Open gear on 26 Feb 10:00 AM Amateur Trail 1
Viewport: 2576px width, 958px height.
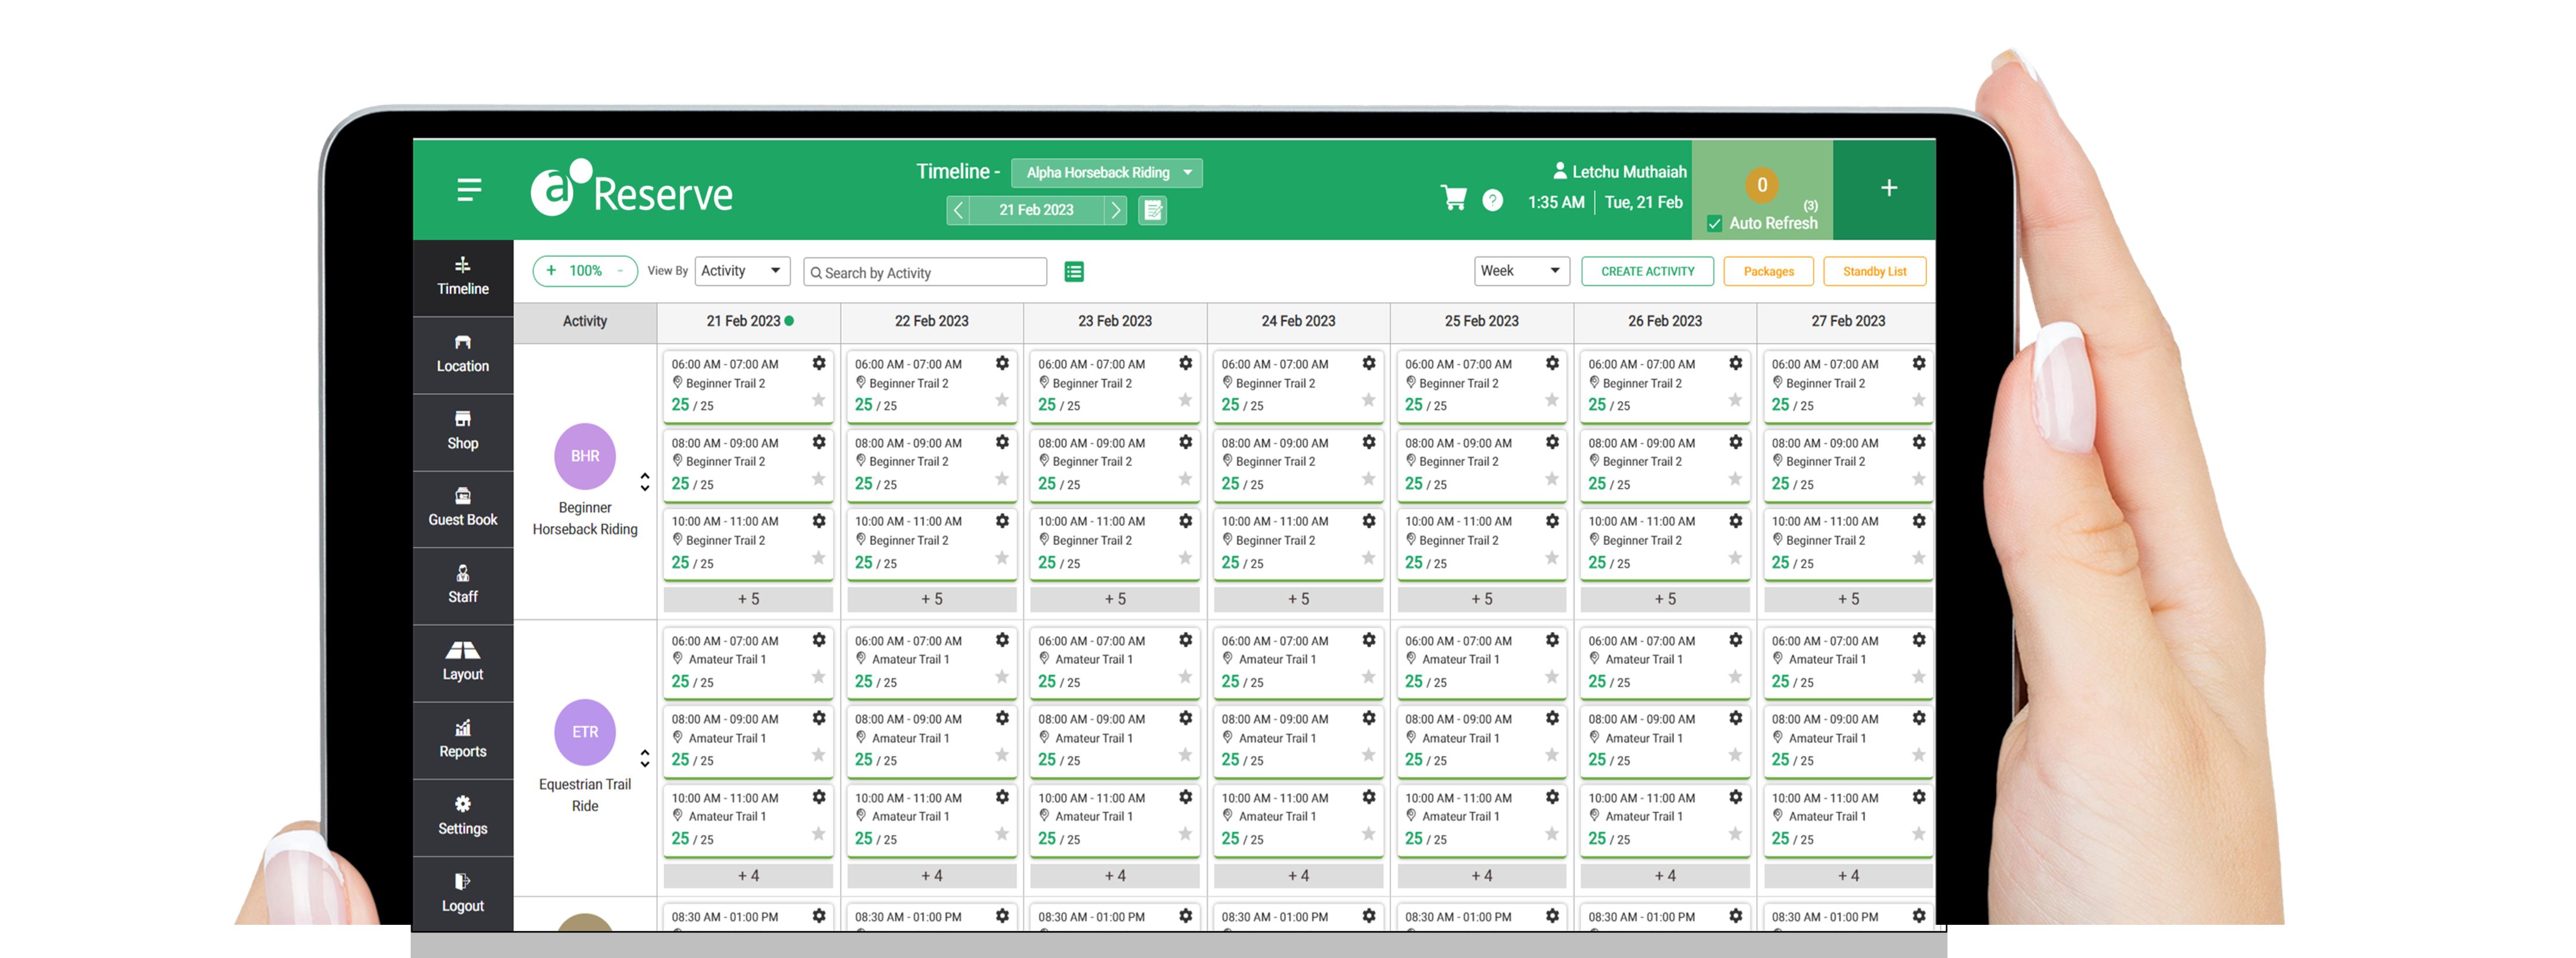[x=1736, y=797]
